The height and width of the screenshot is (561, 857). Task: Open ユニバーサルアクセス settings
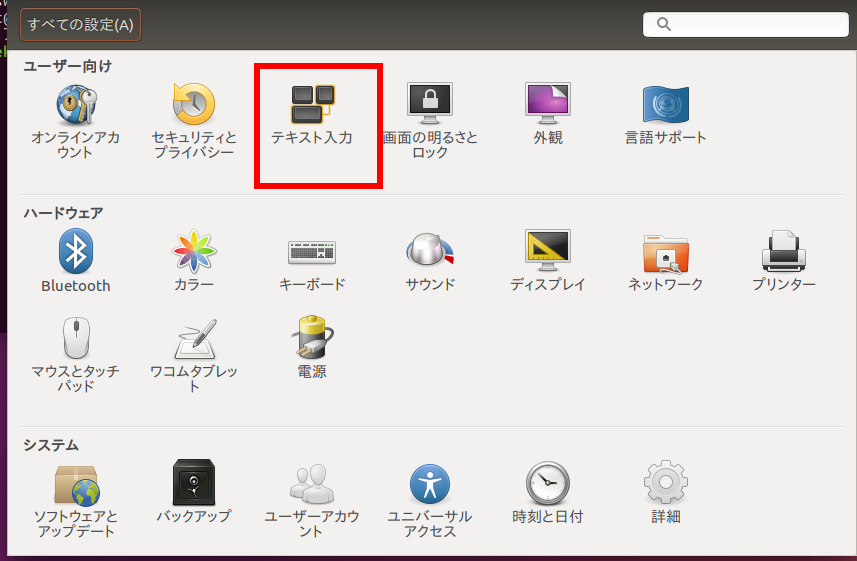pyautogui.click(x=430, y=501)
